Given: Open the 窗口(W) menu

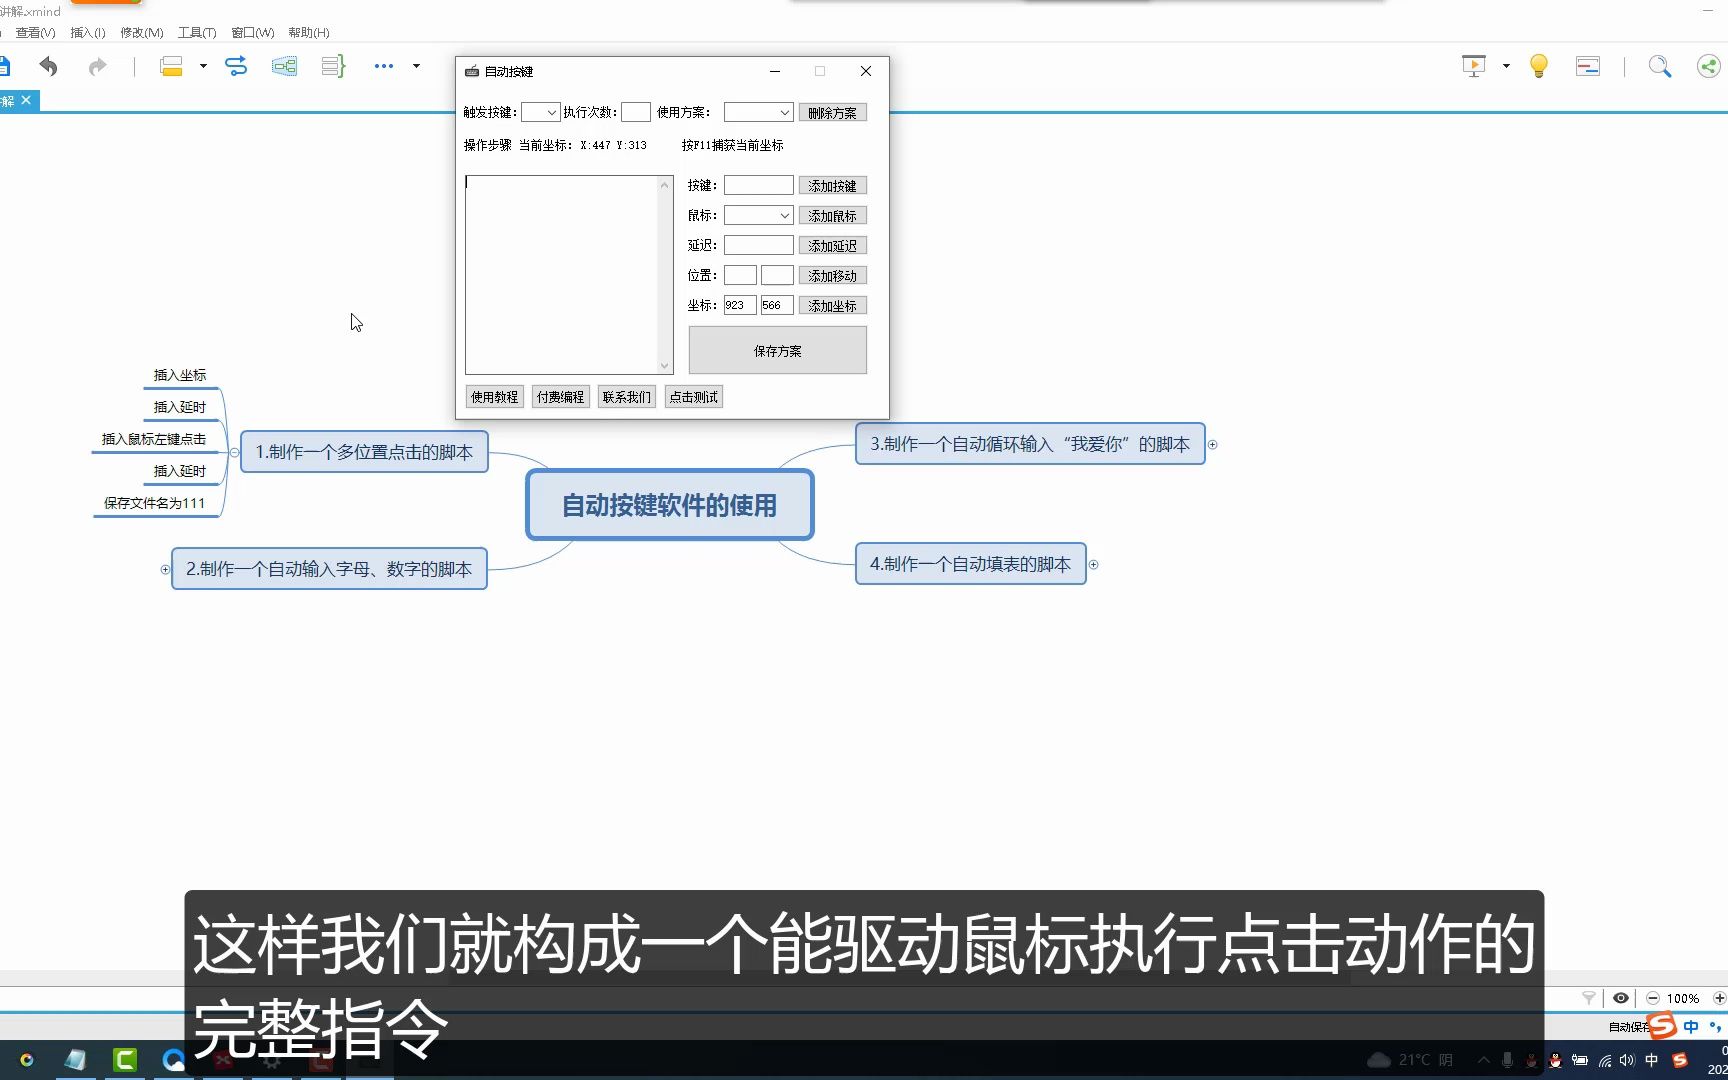Looking at the screenshot, I should (x=253, y=33).
